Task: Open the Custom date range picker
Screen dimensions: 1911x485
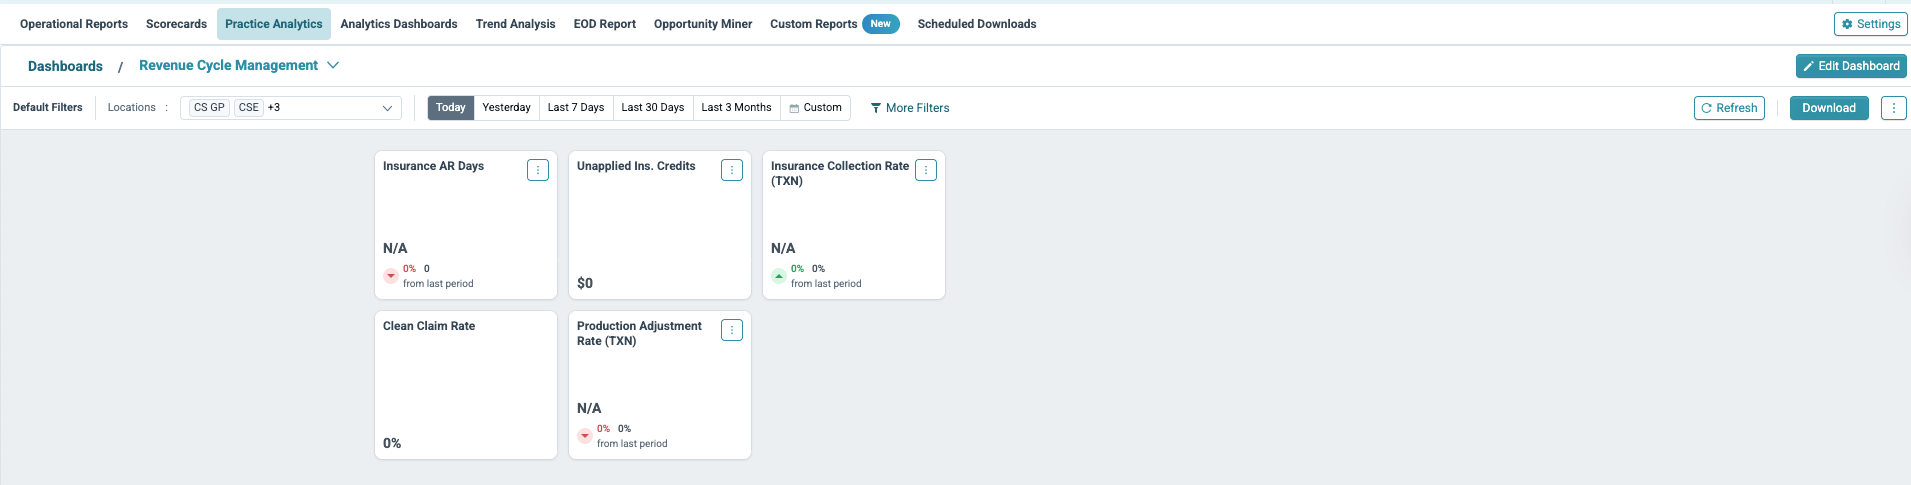Action: coord(815,108)
